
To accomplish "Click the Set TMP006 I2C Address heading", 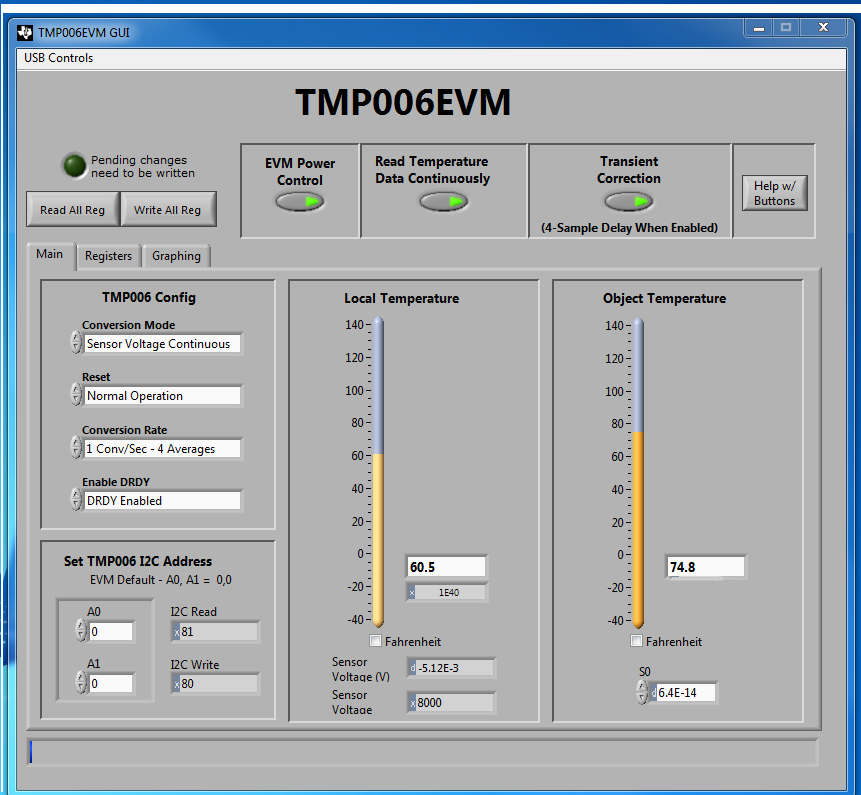I will click(x=138, y=561).
